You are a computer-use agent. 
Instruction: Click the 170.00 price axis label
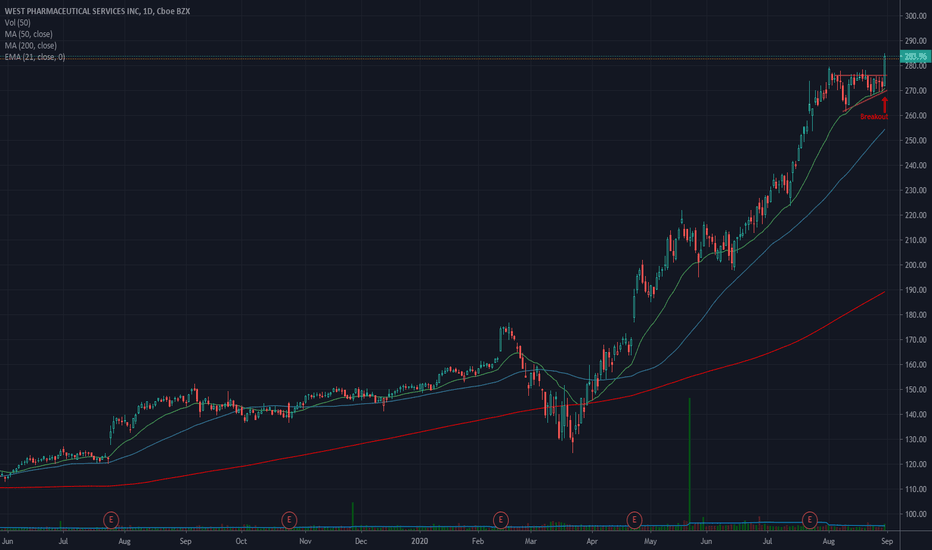916,340
